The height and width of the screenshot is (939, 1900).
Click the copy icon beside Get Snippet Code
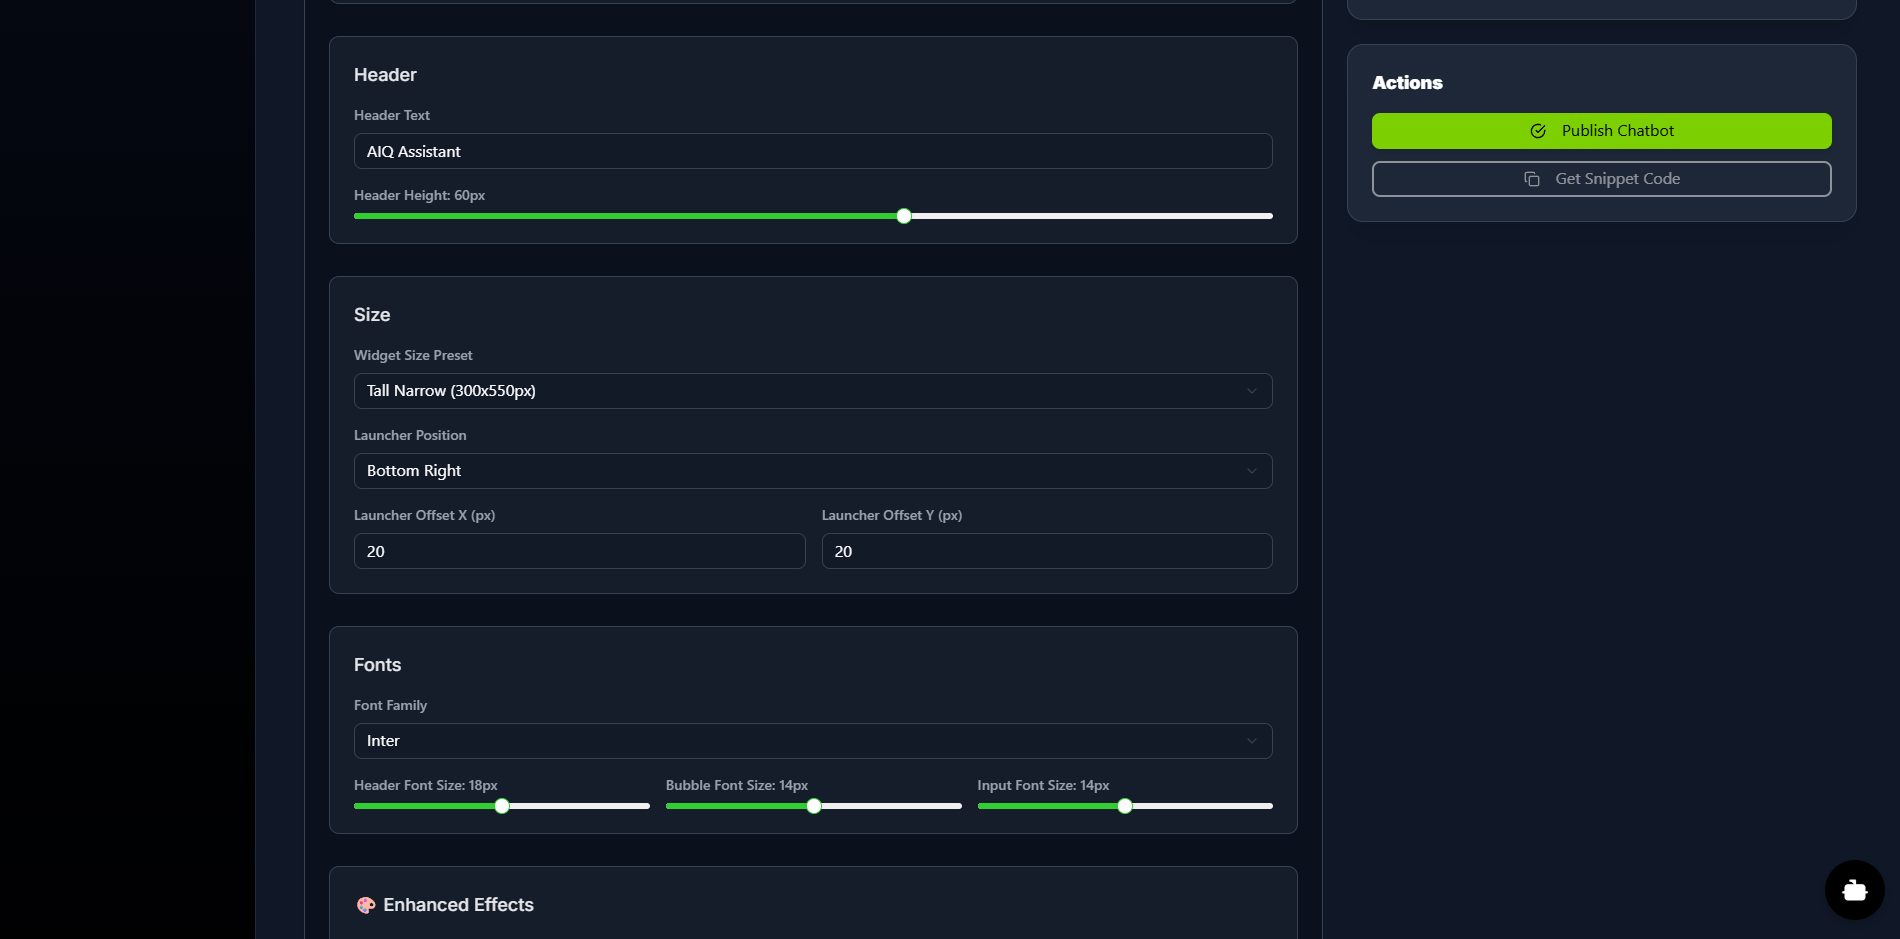(1531, 179)
